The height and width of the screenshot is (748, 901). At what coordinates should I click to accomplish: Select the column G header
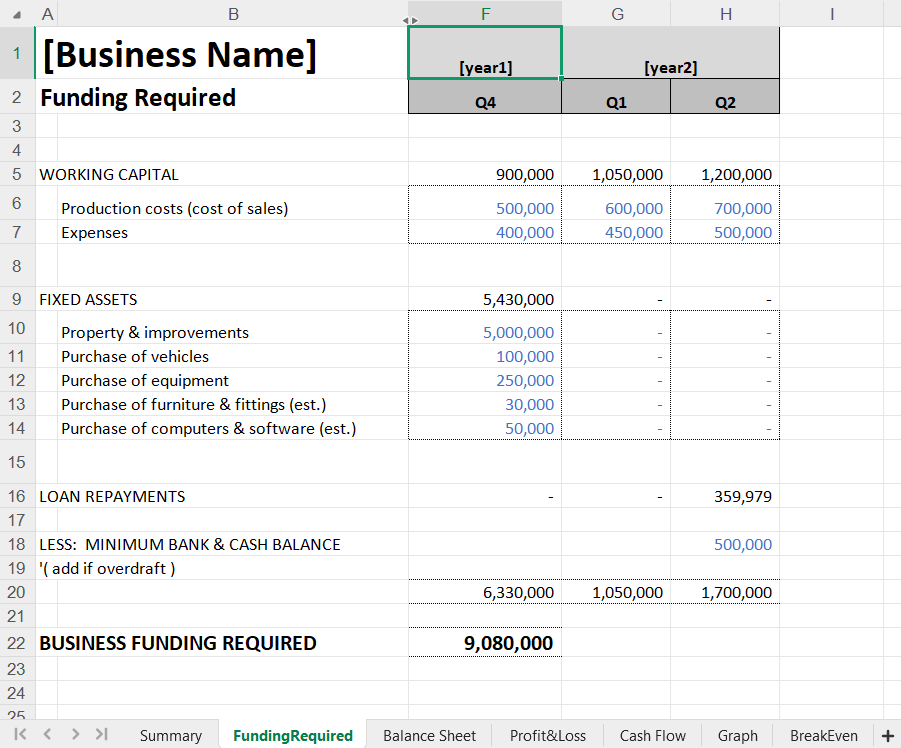[616, 13]
